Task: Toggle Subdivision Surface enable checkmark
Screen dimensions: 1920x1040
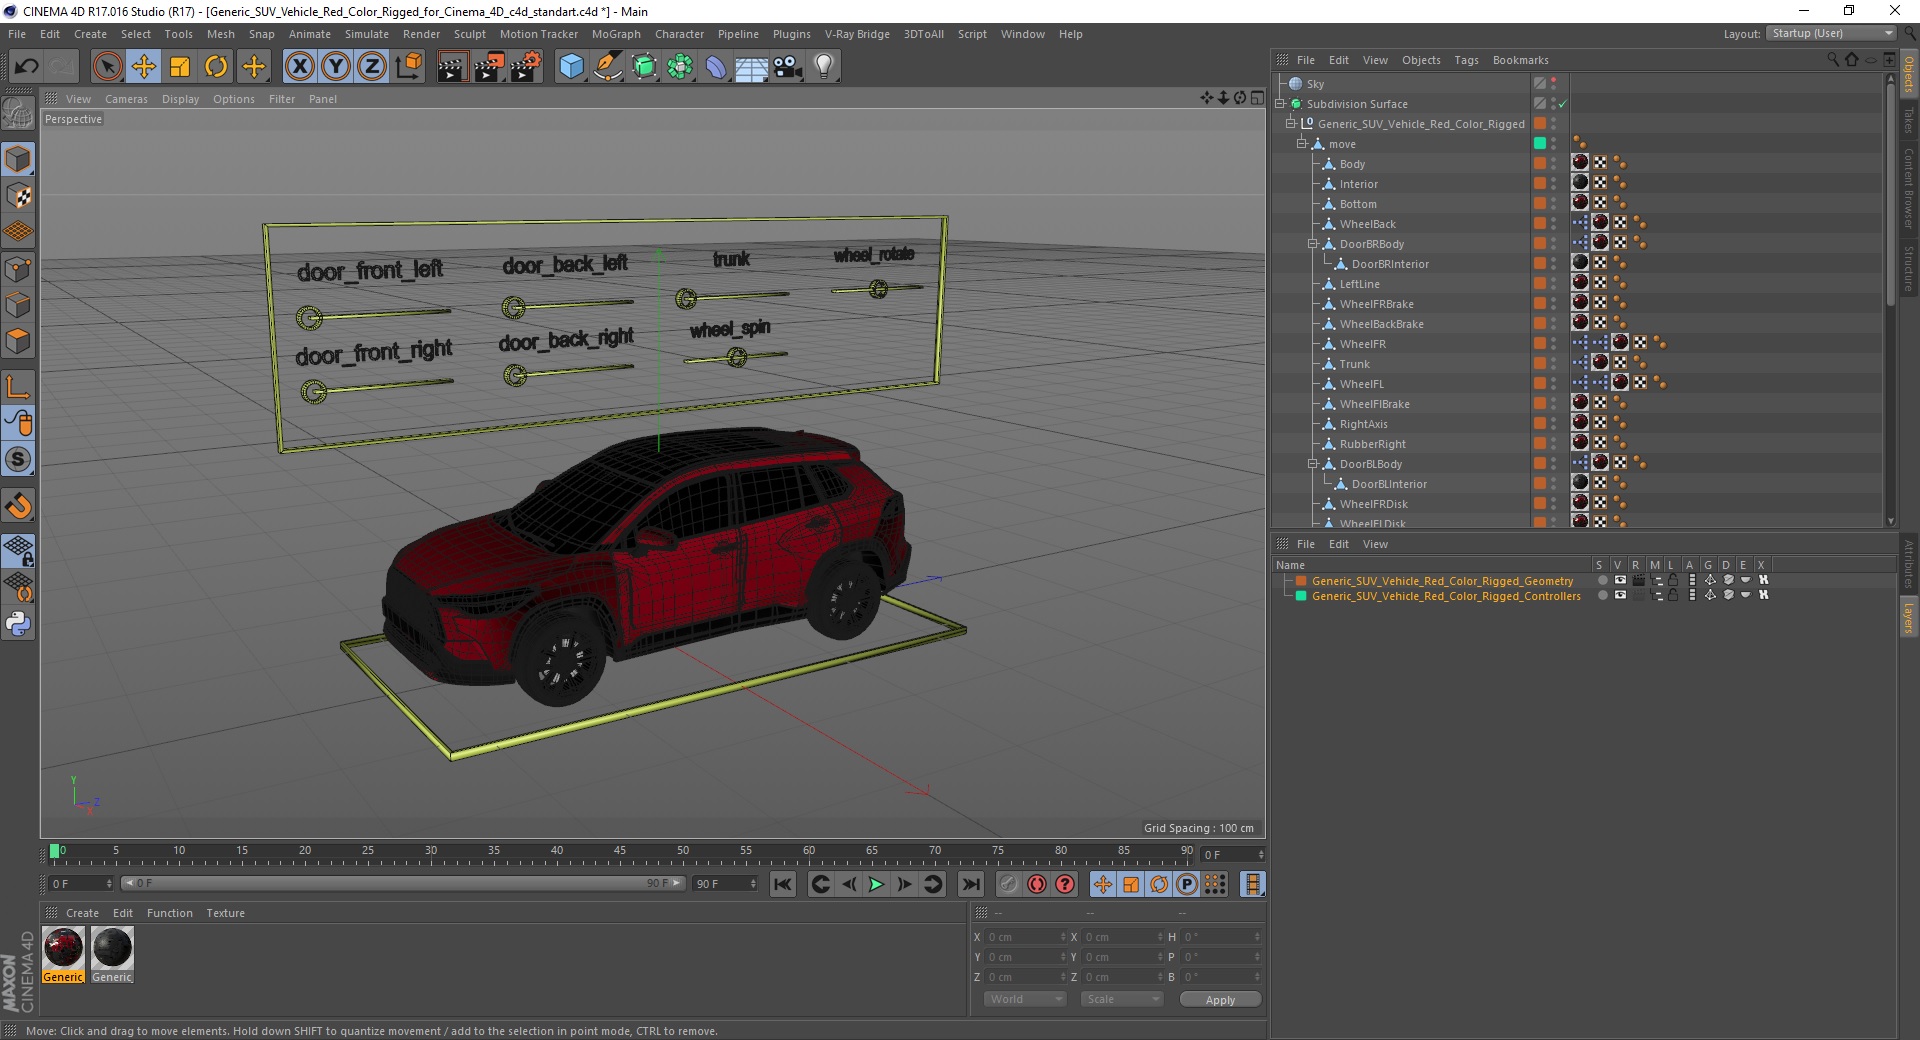Action: click(x=1561, y=104)
